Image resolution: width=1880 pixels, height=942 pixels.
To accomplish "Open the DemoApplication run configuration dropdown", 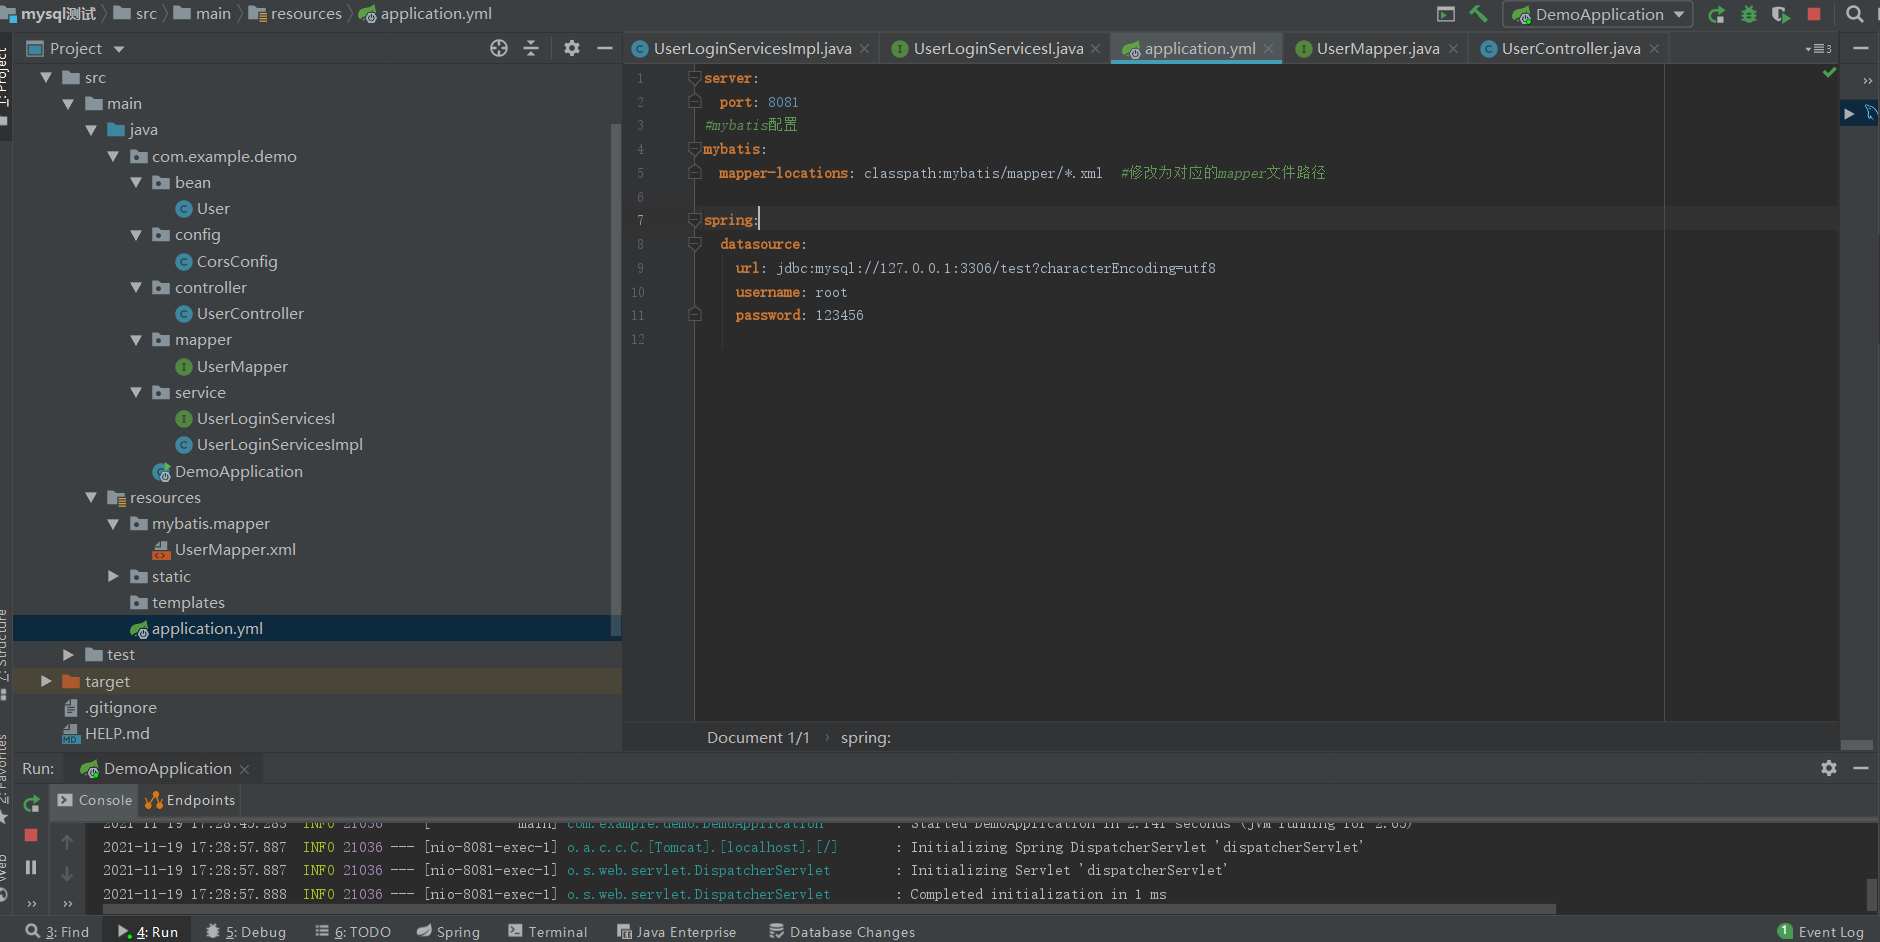I will coord(1598,14).
